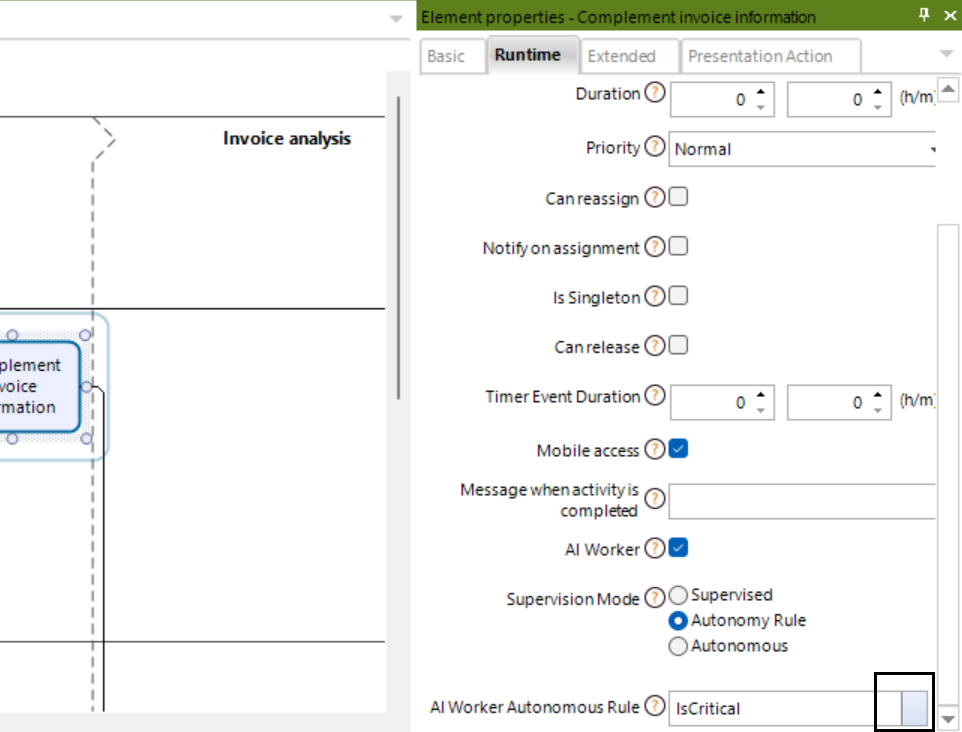Open help icon for Supervision Mode
Viewport: 962px width, 732px height.
[x=655, y=597]
